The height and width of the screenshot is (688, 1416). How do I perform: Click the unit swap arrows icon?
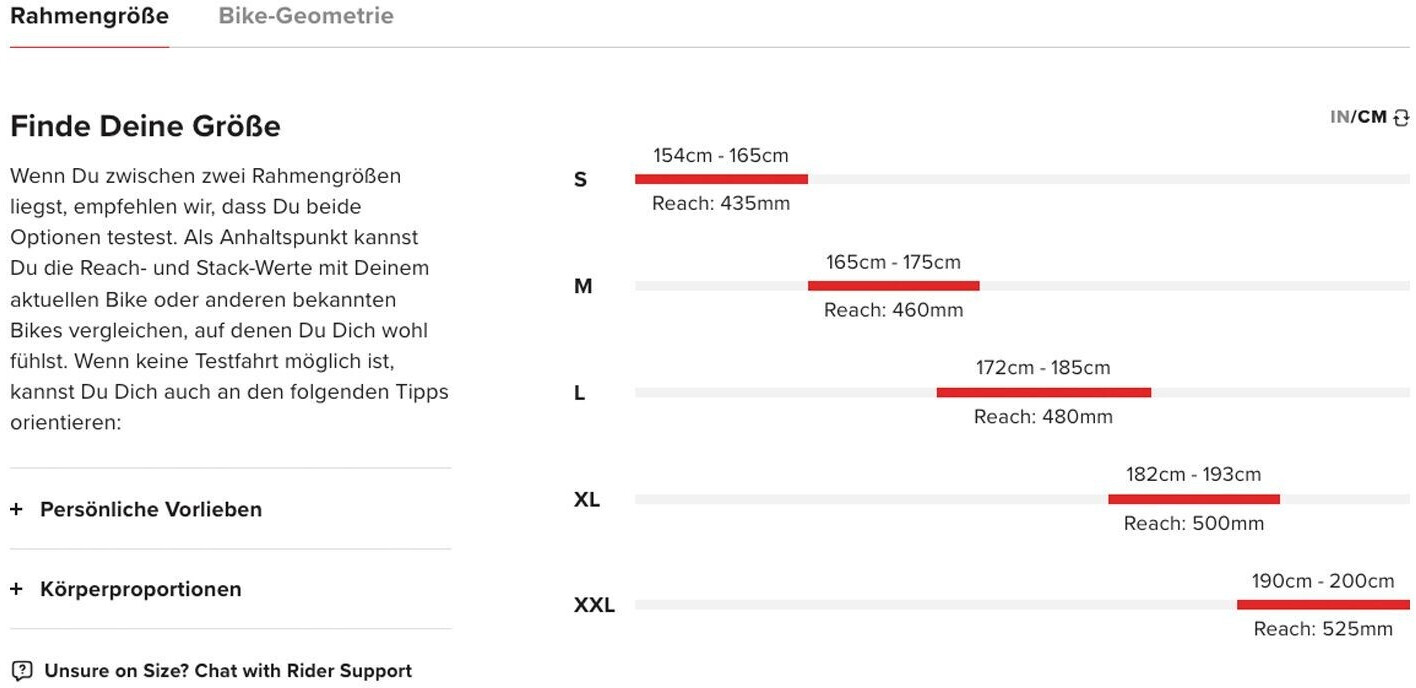(x=1401, y=118)
